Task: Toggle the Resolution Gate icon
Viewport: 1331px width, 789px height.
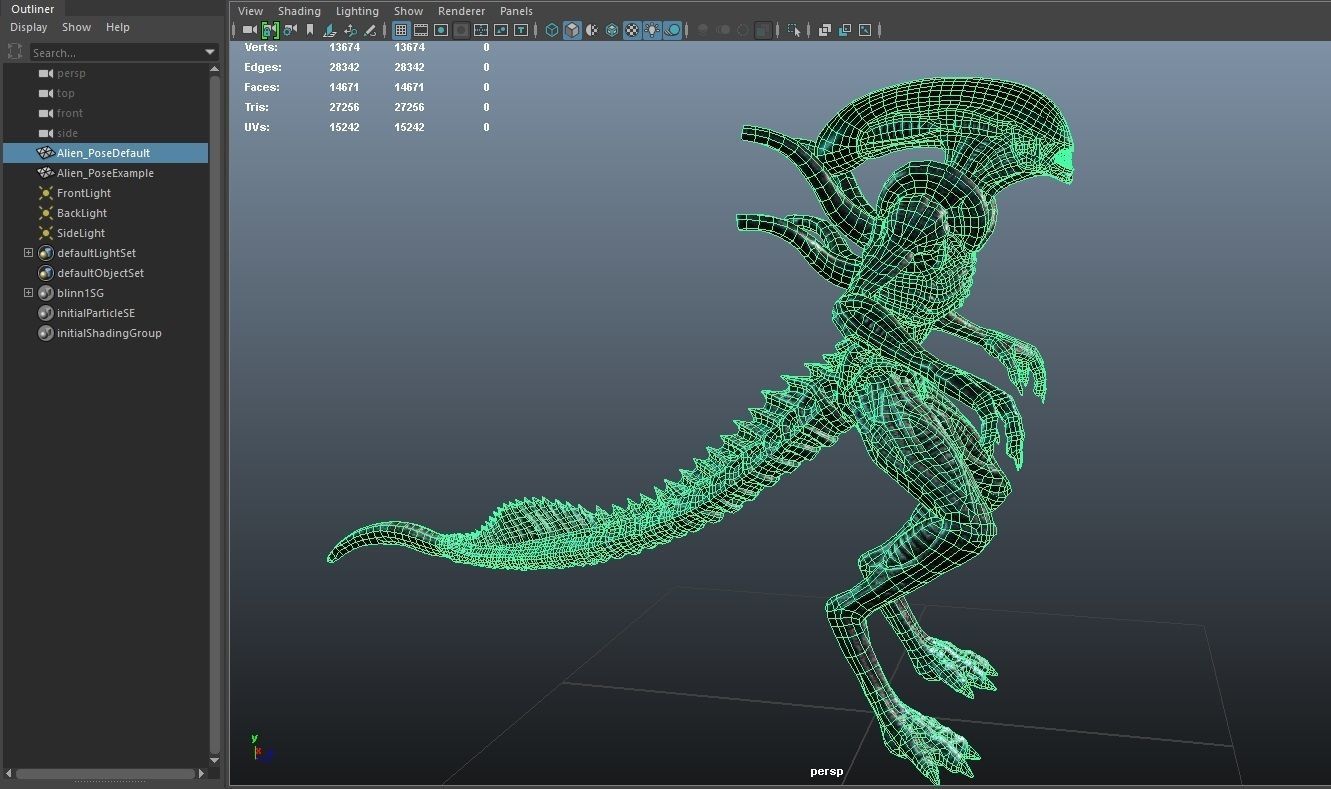Action: click(441, 30)
